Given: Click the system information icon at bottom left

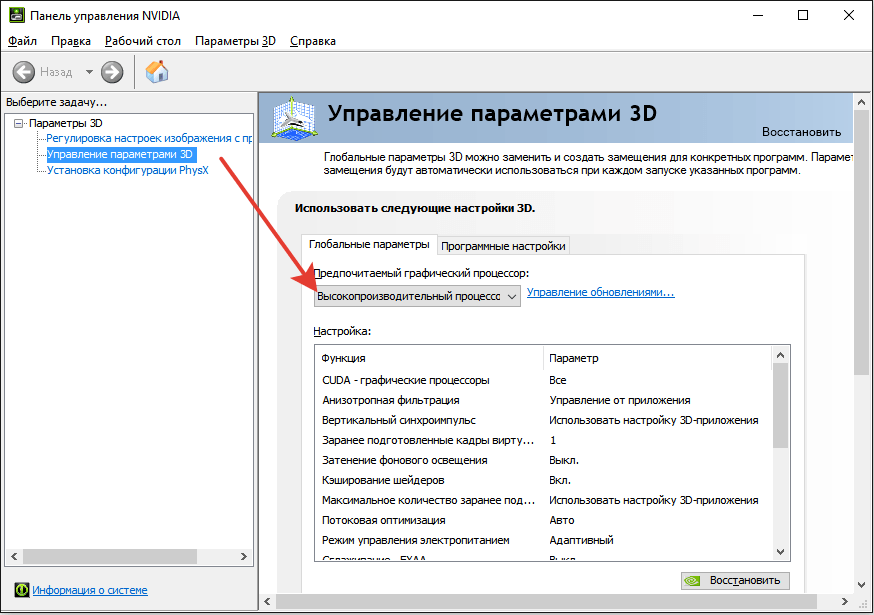Looking at the screenshot, I should [x=21, y=590].
